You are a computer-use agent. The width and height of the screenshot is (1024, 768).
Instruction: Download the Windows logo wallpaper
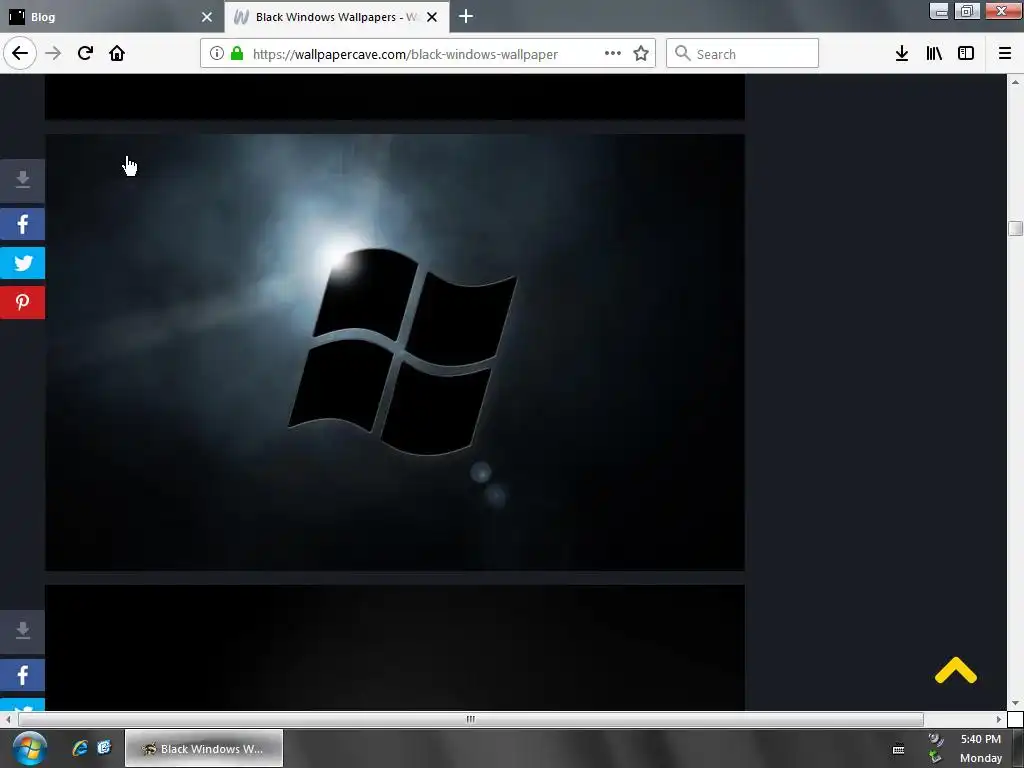(22, 180)
